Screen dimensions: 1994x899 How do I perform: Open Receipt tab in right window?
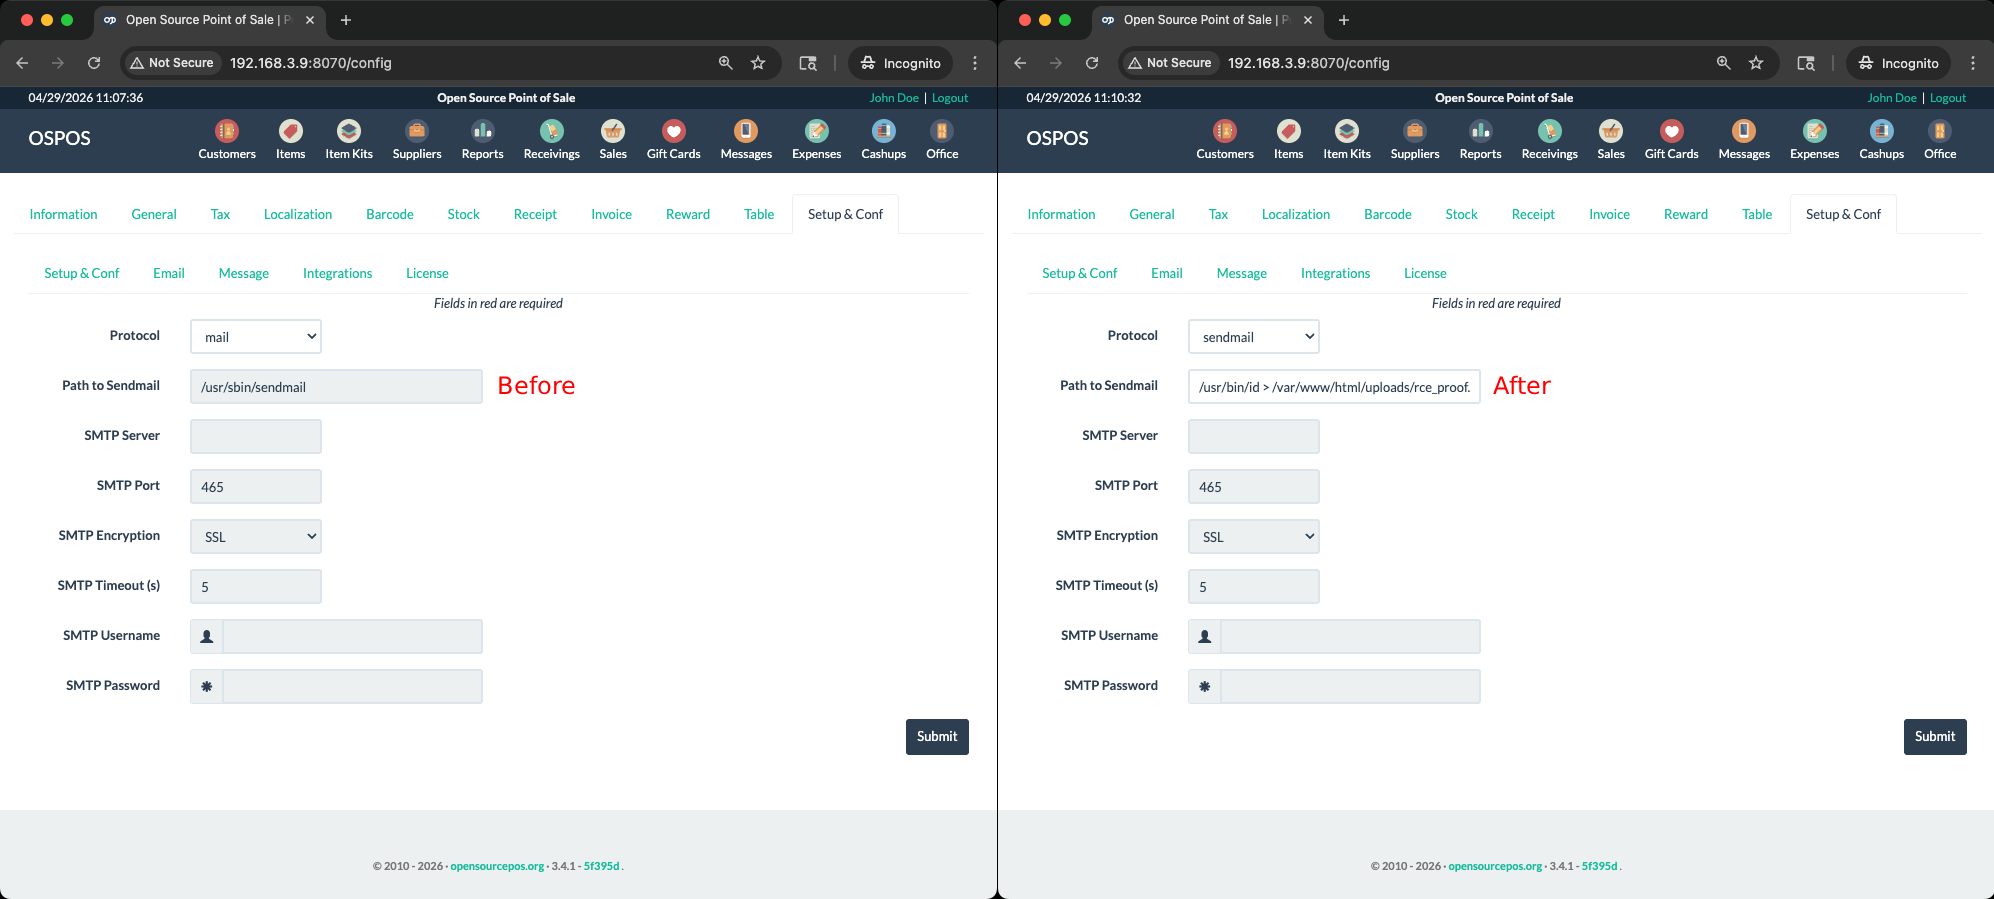pos(1533,214)
